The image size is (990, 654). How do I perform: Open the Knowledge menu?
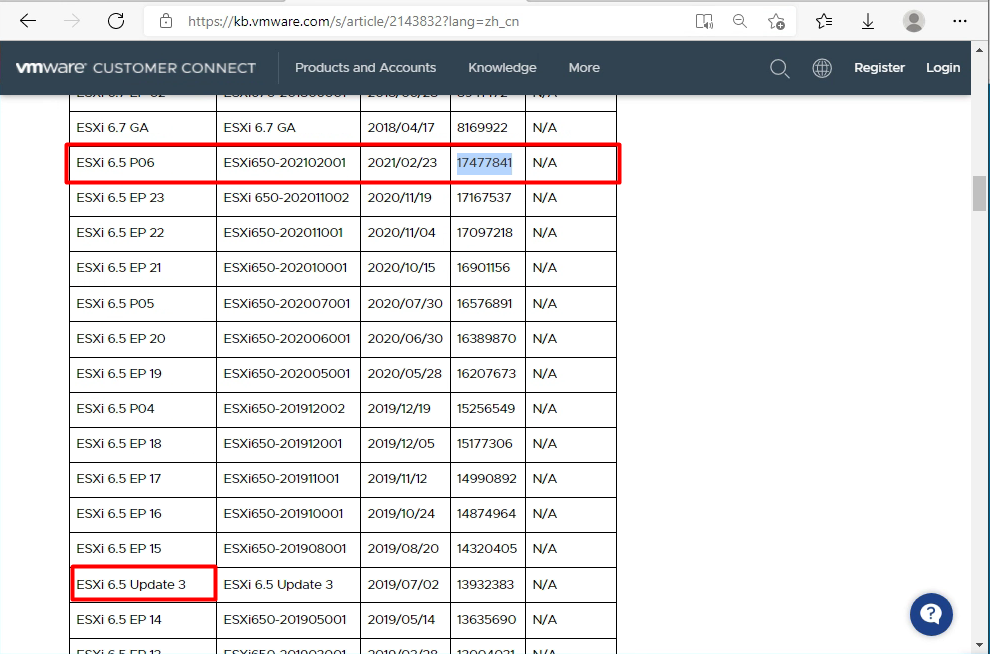tap(502, 68)
